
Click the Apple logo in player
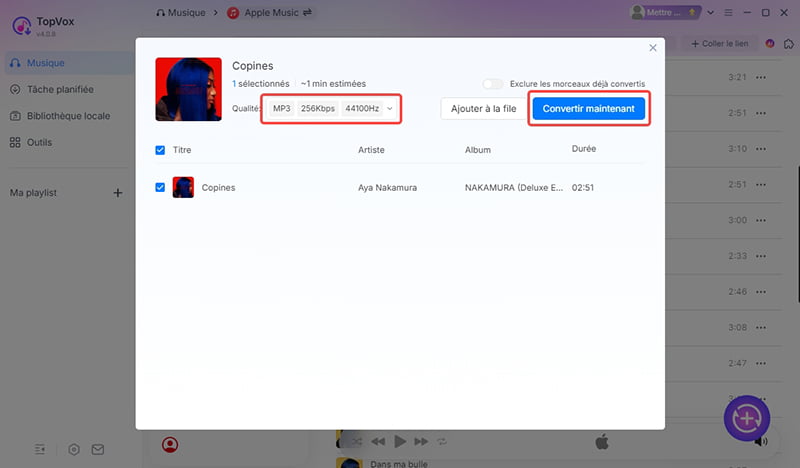[602, 441]
